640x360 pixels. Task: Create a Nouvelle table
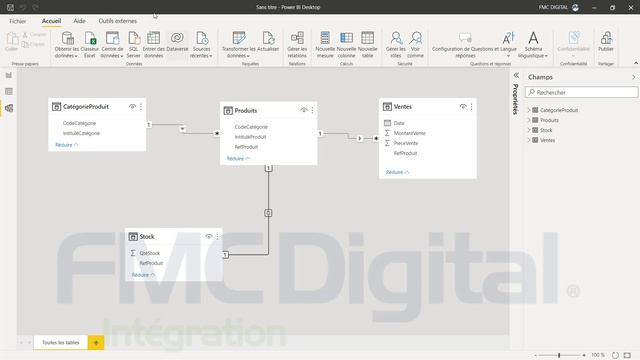point(367,44)
